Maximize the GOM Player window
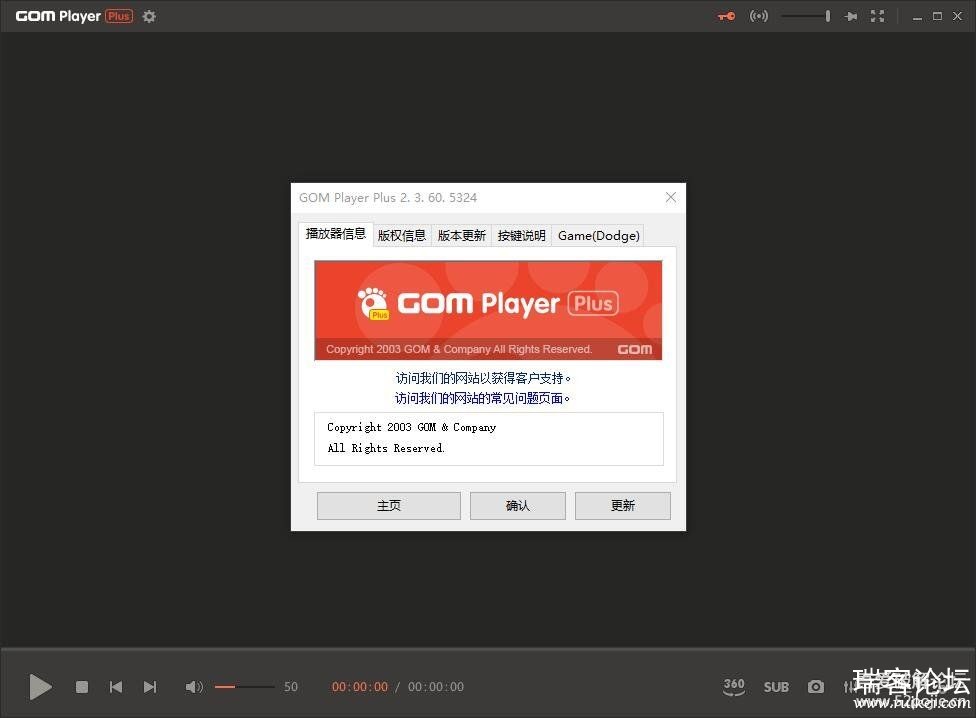 [937, 16]
